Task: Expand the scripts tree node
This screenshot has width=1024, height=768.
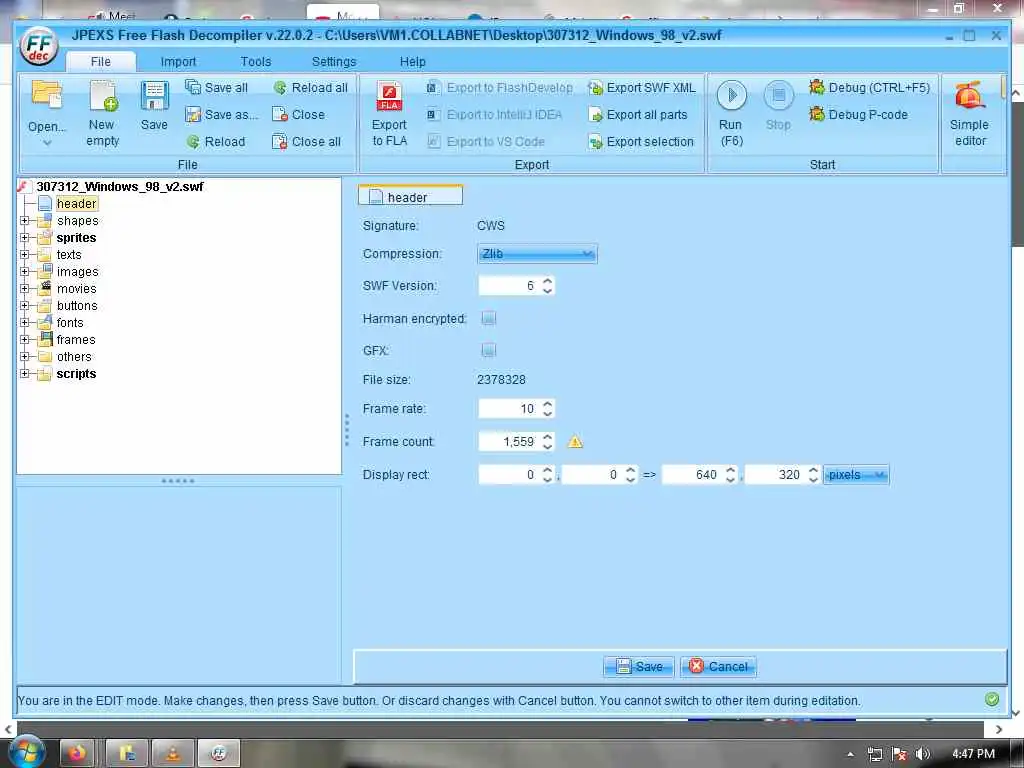Action: 25,374
